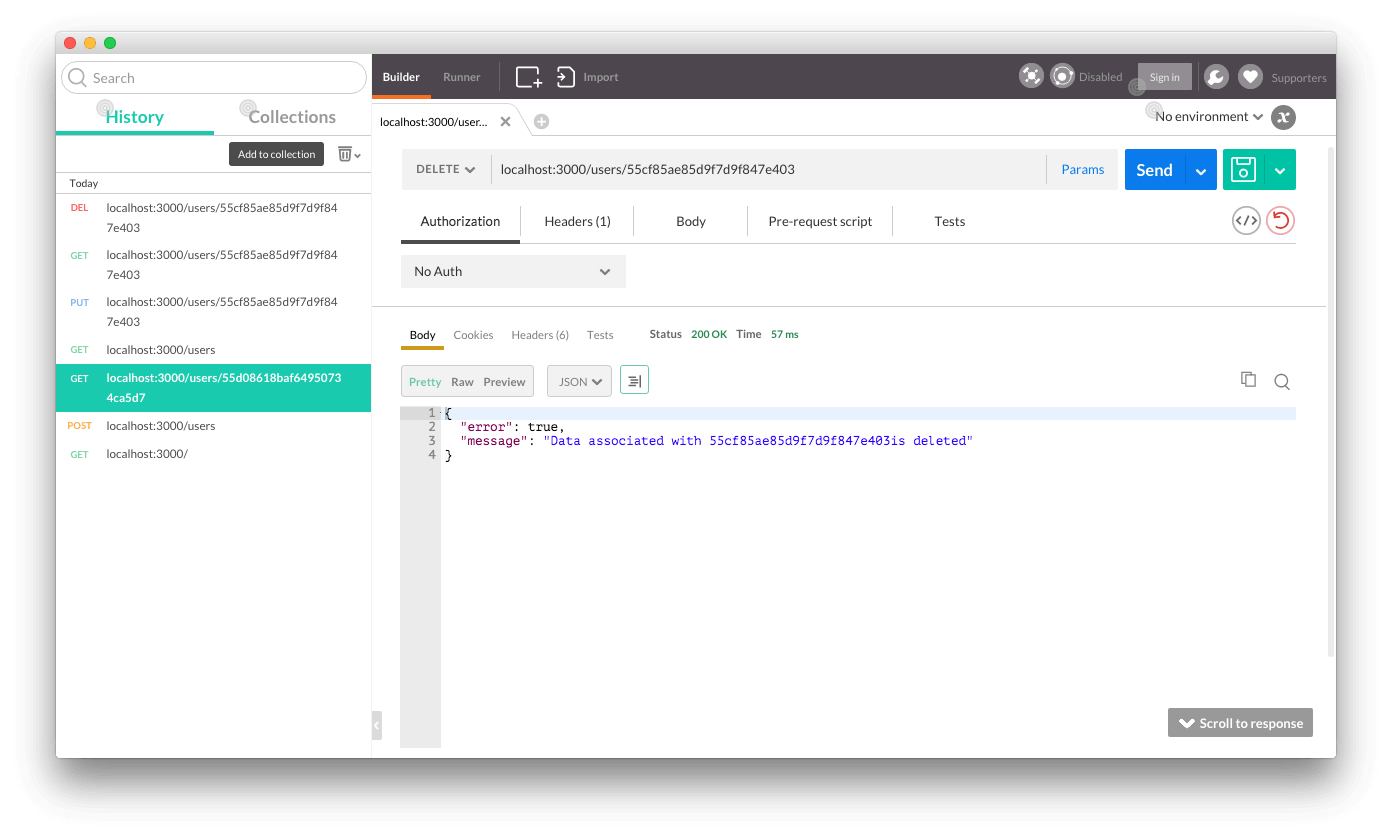Click the Import icon in header
The width and height of the screenshot is (1392, 838).
coord(566,77)
